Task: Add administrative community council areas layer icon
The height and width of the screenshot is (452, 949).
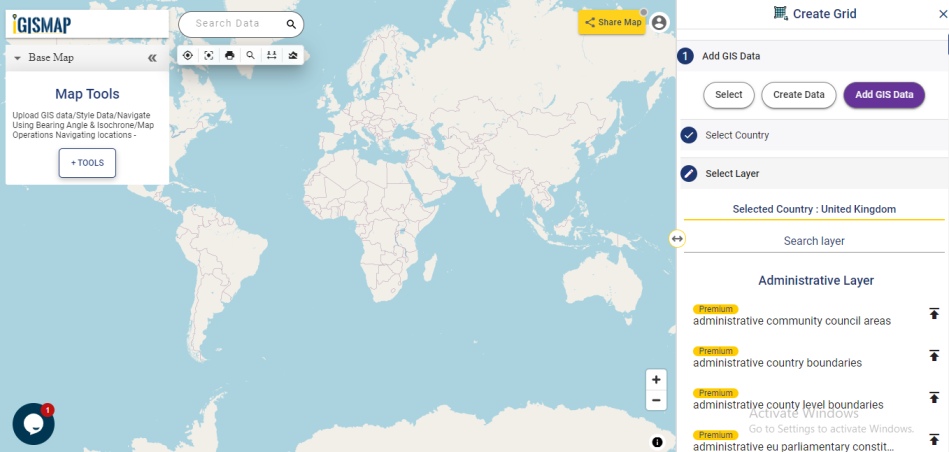Action: click(x=934, y=313)
